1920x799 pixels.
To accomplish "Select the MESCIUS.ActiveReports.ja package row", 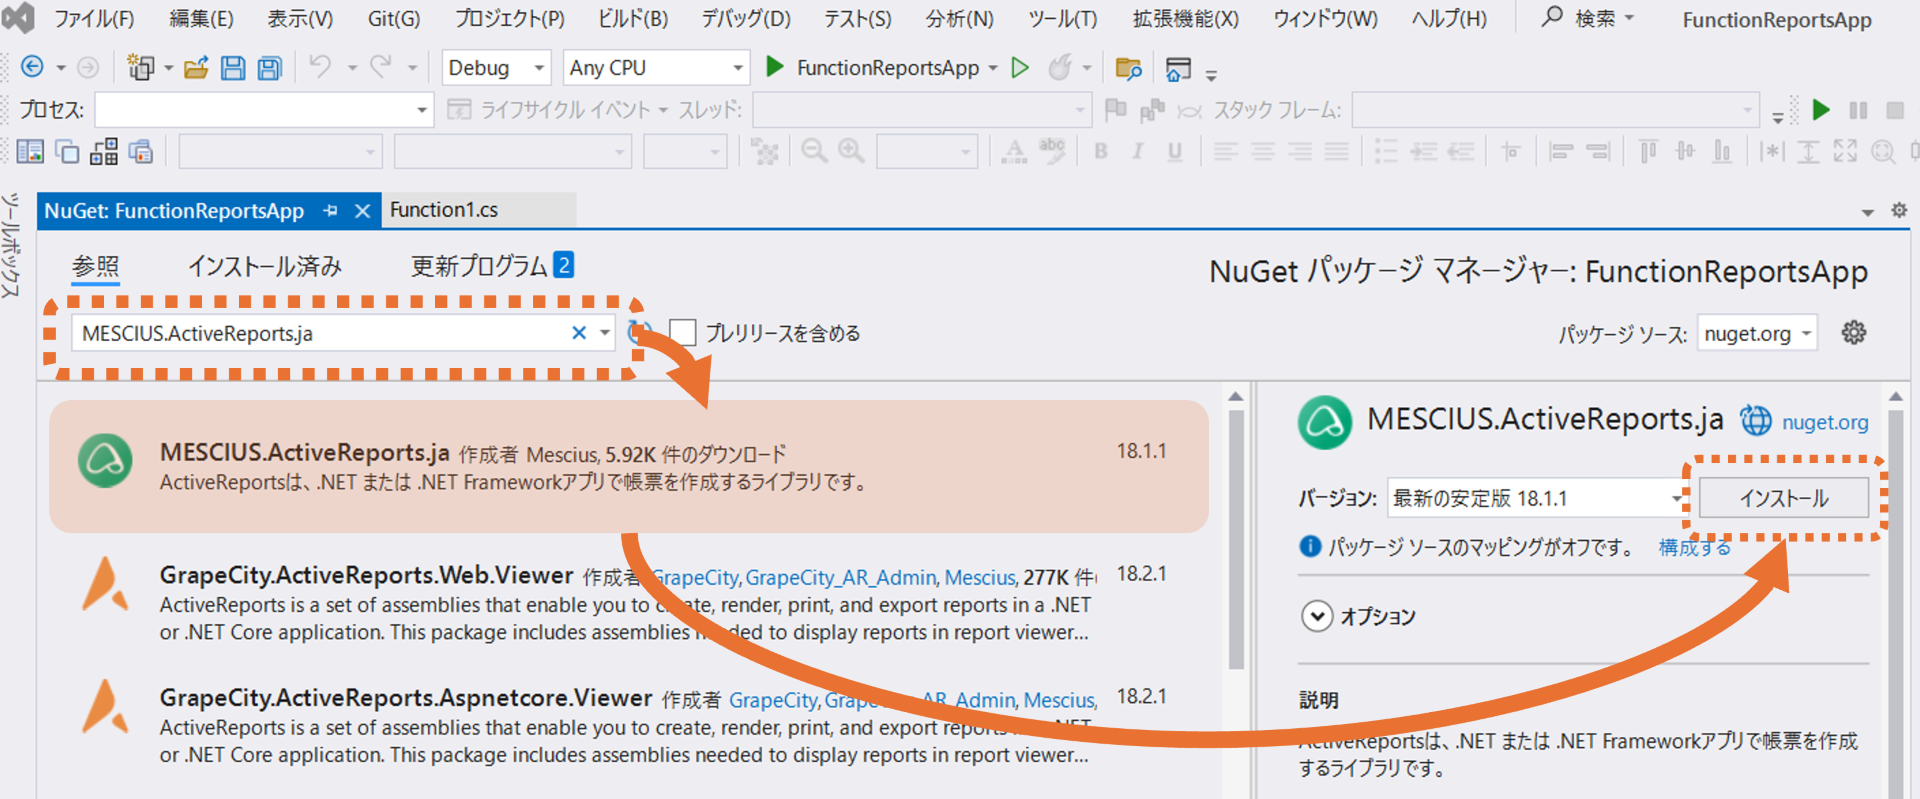I will pyautogui.click(x=629, y=466).
